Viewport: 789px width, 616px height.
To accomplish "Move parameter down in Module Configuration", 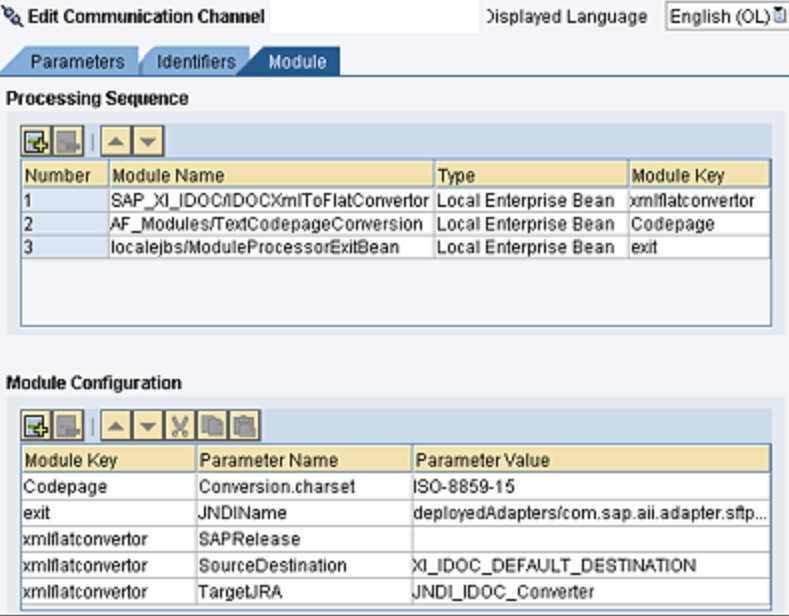I will click(148, 426).
